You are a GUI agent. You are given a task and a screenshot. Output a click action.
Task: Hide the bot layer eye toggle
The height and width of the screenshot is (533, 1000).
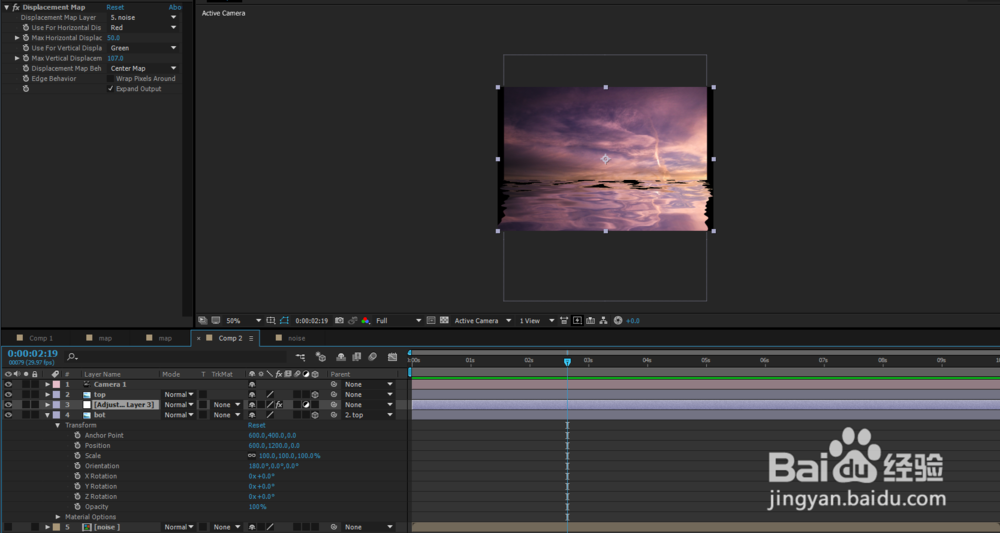click(x=8, y=415)
